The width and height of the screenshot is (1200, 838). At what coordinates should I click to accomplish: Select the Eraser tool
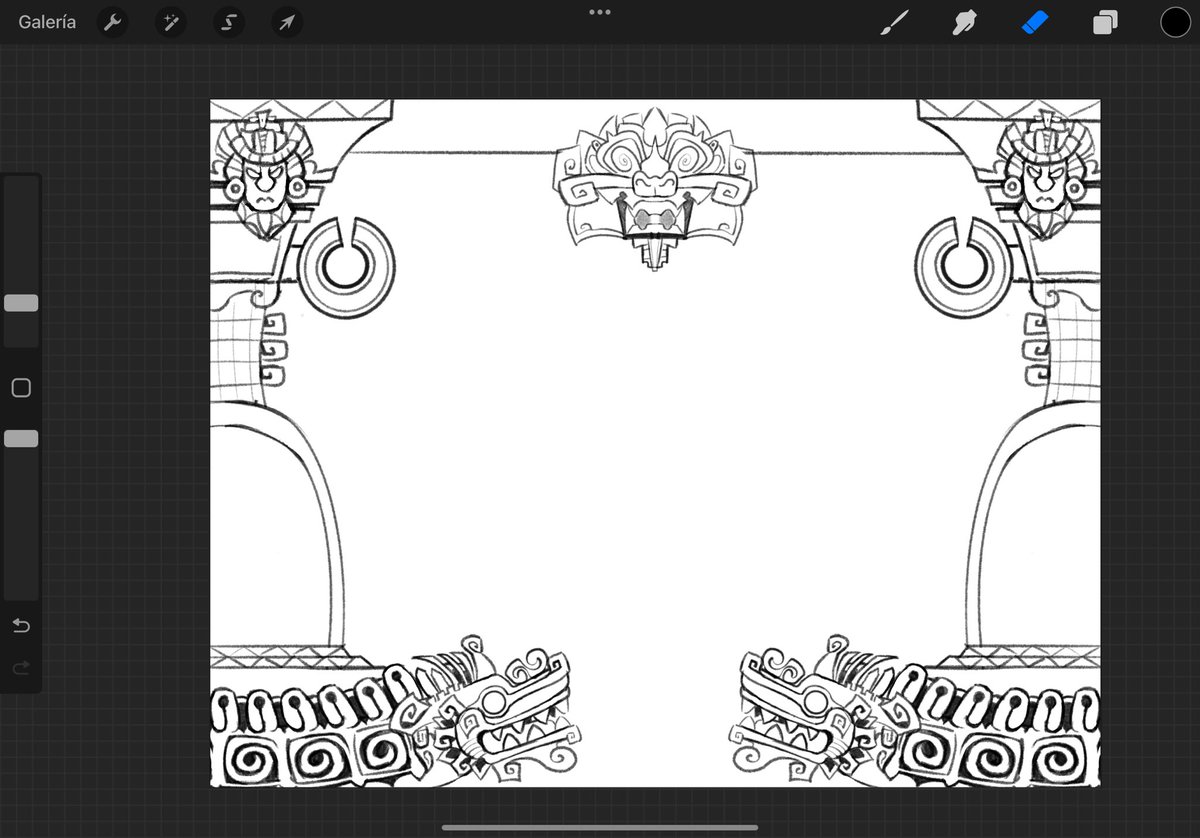pyautogui.click(x=1036, y=21)
